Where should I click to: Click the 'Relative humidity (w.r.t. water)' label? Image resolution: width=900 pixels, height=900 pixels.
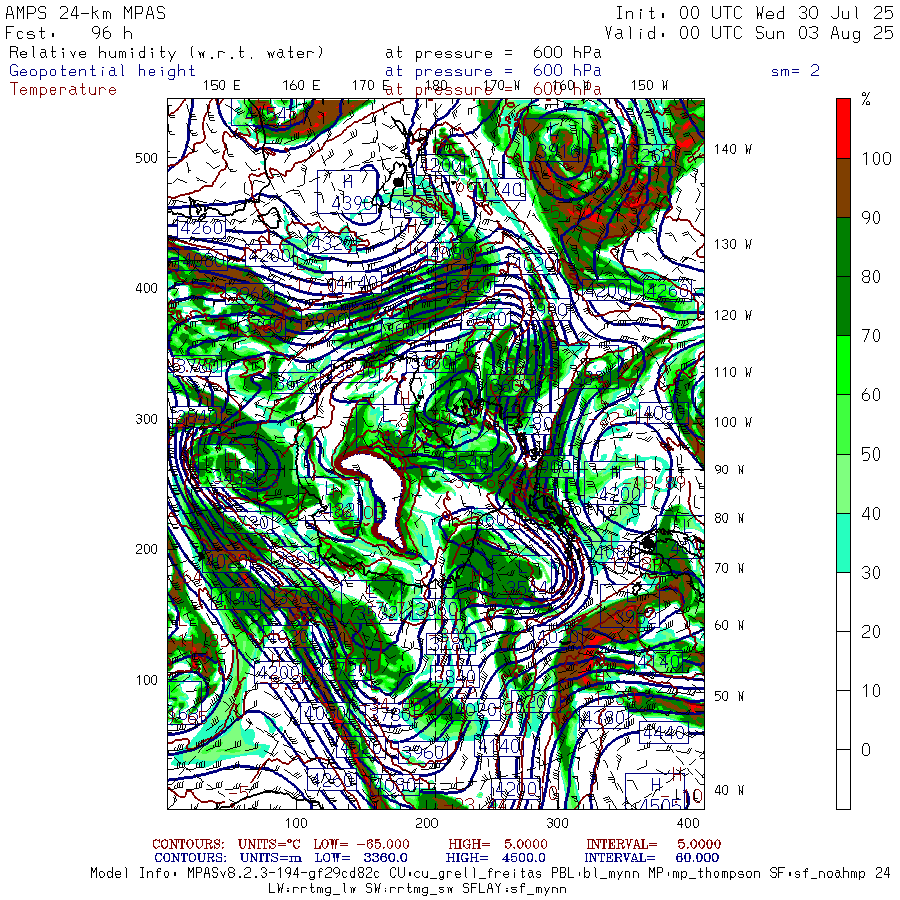(x=166, y=53)
